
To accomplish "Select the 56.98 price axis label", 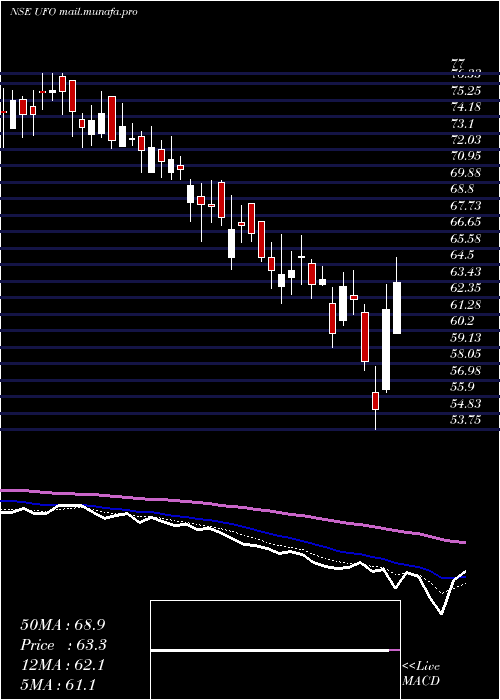I will point(466,370).
